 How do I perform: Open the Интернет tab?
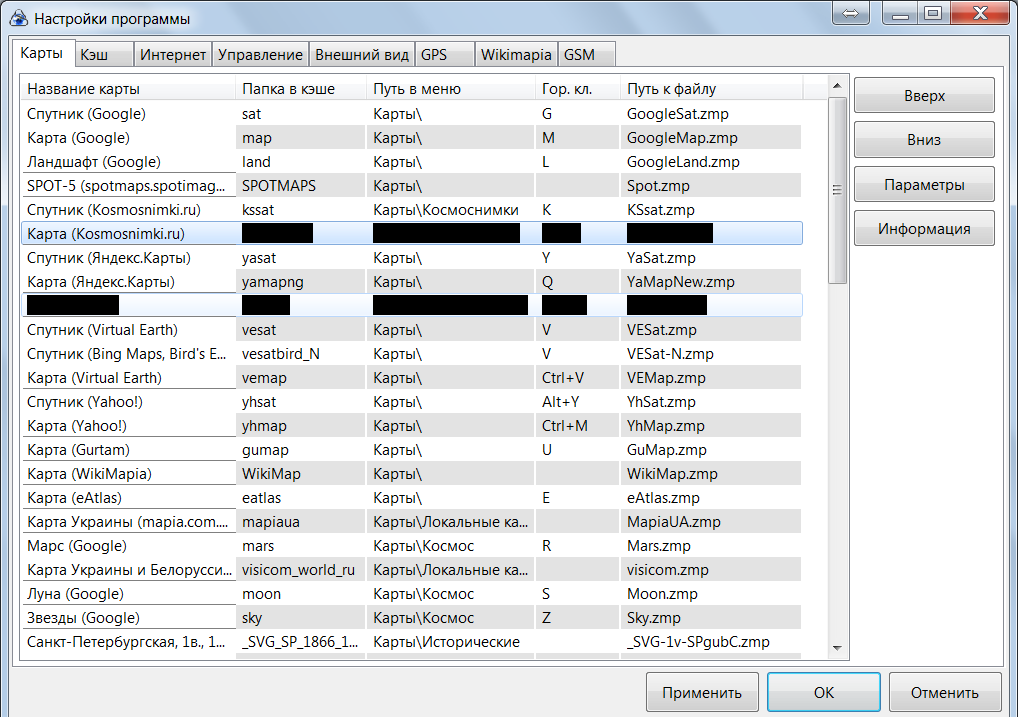tap(173, 55)
